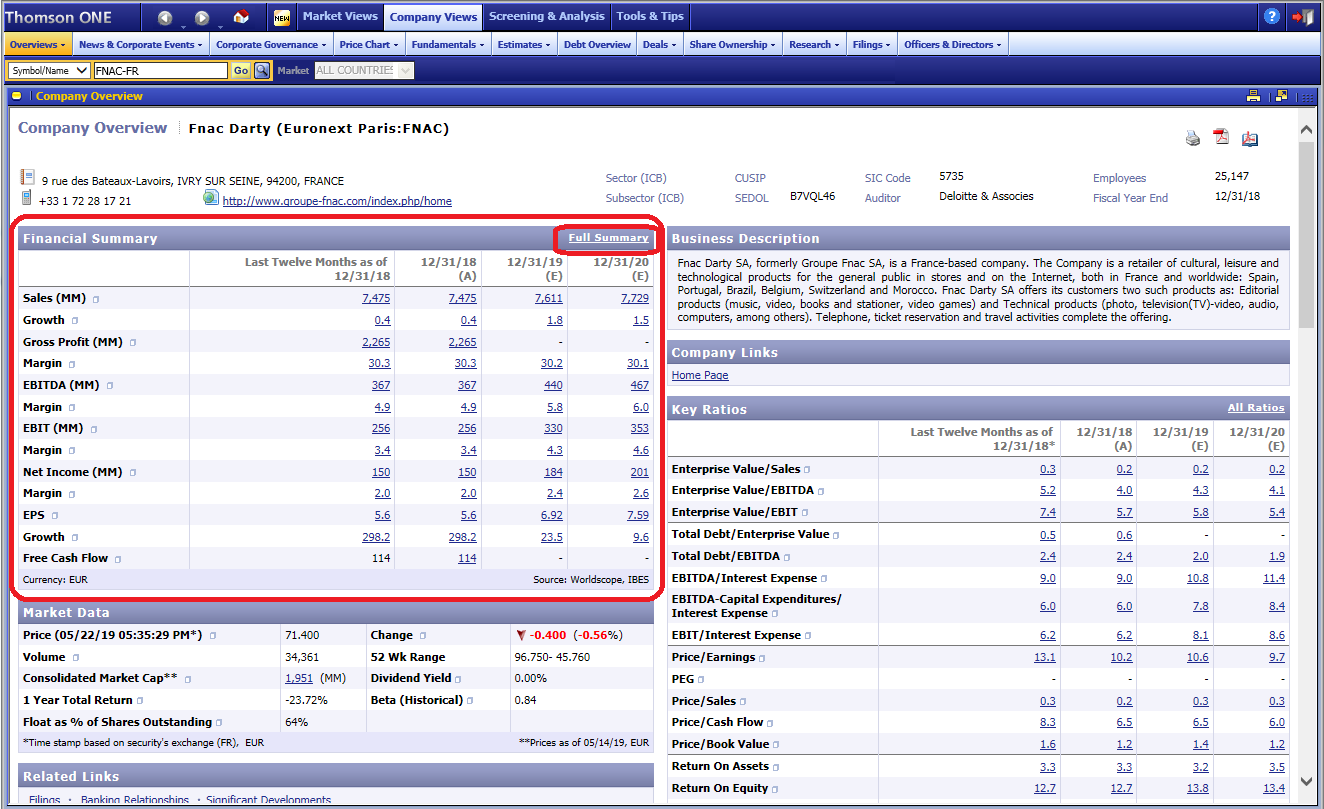Screen dimensions: 1324x809
Task: Open the groupe-fnac.com website link
Action: [x=336, y=201]
